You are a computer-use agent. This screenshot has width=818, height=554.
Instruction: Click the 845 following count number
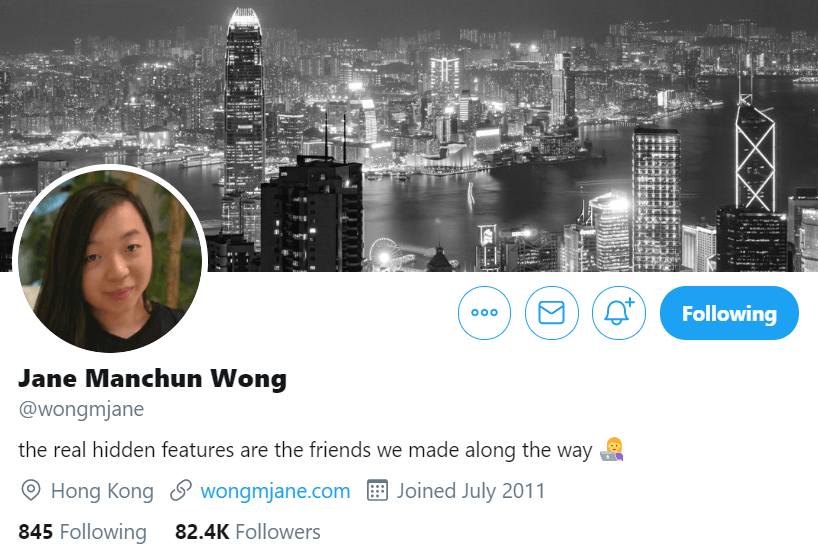click(x=35, y=532)
